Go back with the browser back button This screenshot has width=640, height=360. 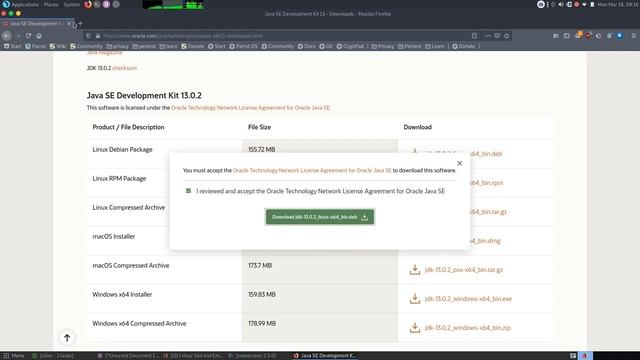7,36
